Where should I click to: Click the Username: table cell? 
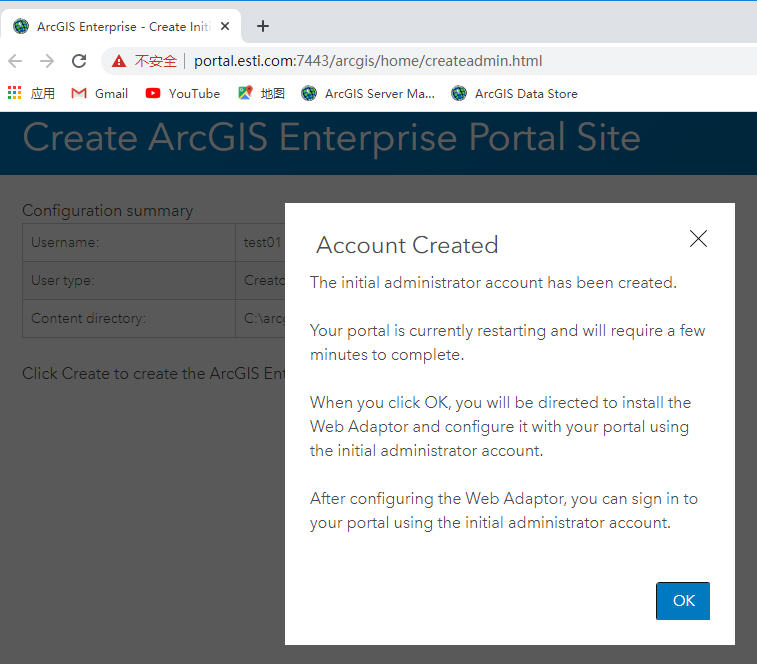tap(129, 242)
